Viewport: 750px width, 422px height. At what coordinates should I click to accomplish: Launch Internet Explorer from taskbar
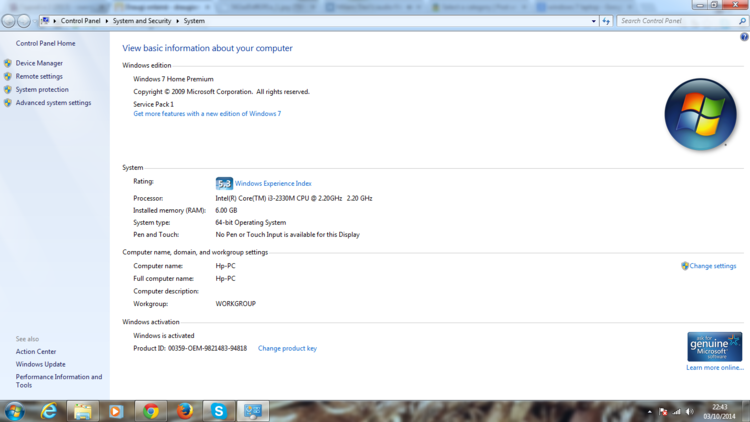[x=49, y=411]
